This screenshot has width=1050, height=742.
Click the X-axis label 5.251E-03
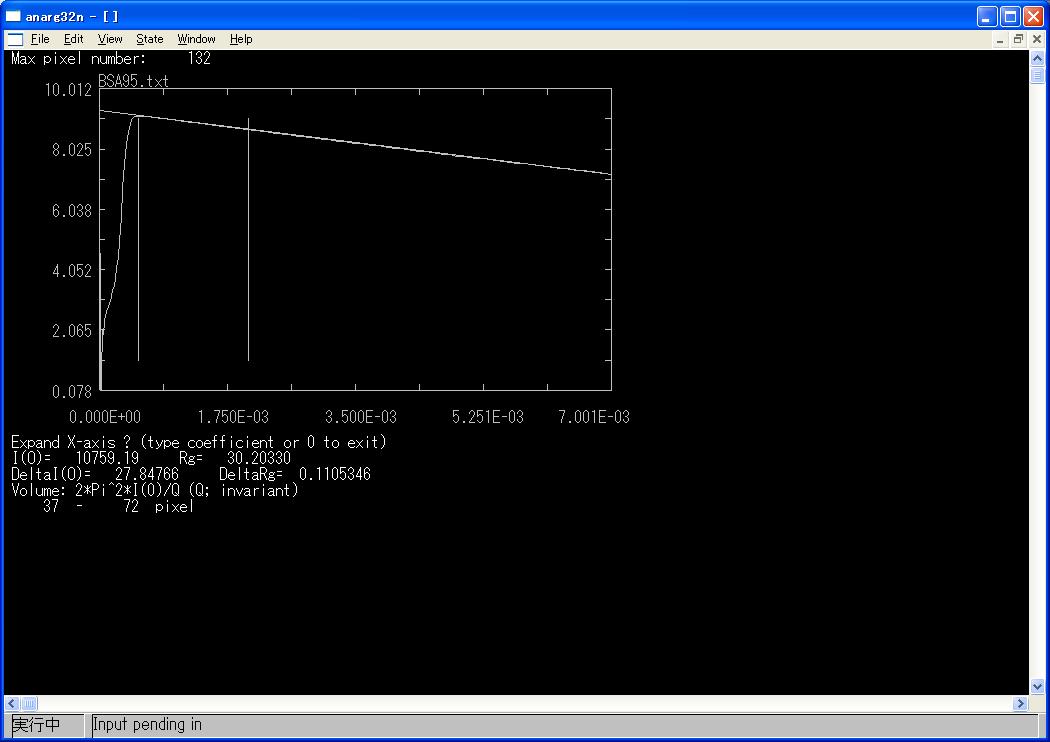(x=488, y=417)
